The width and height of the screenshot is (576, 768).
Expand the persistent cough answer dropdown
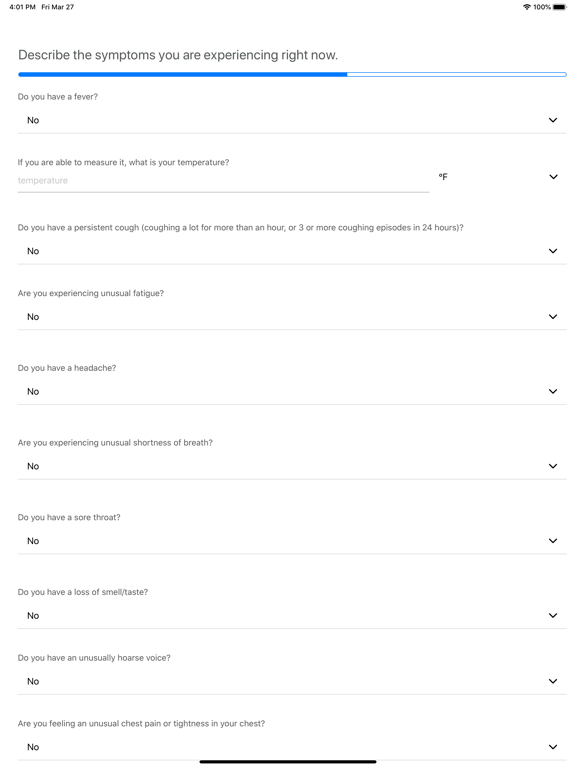[292, 251]
